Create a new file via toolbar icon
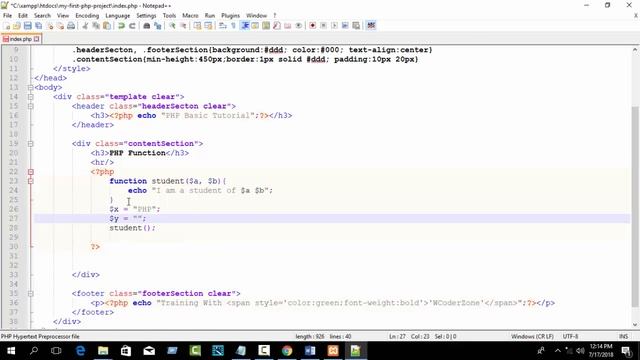This screenshot has width=640, height=360. (7, 26)
